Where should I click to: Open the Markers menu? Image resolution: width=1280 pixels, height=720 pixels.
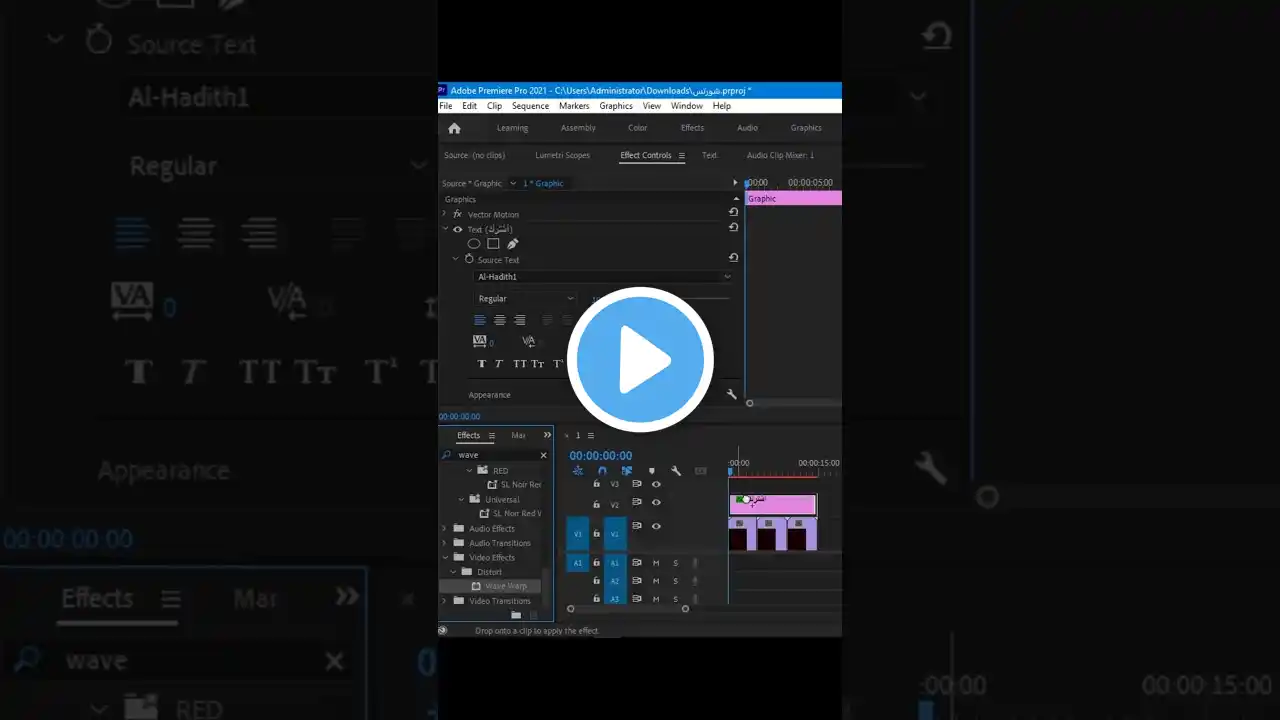coord(574,106)
